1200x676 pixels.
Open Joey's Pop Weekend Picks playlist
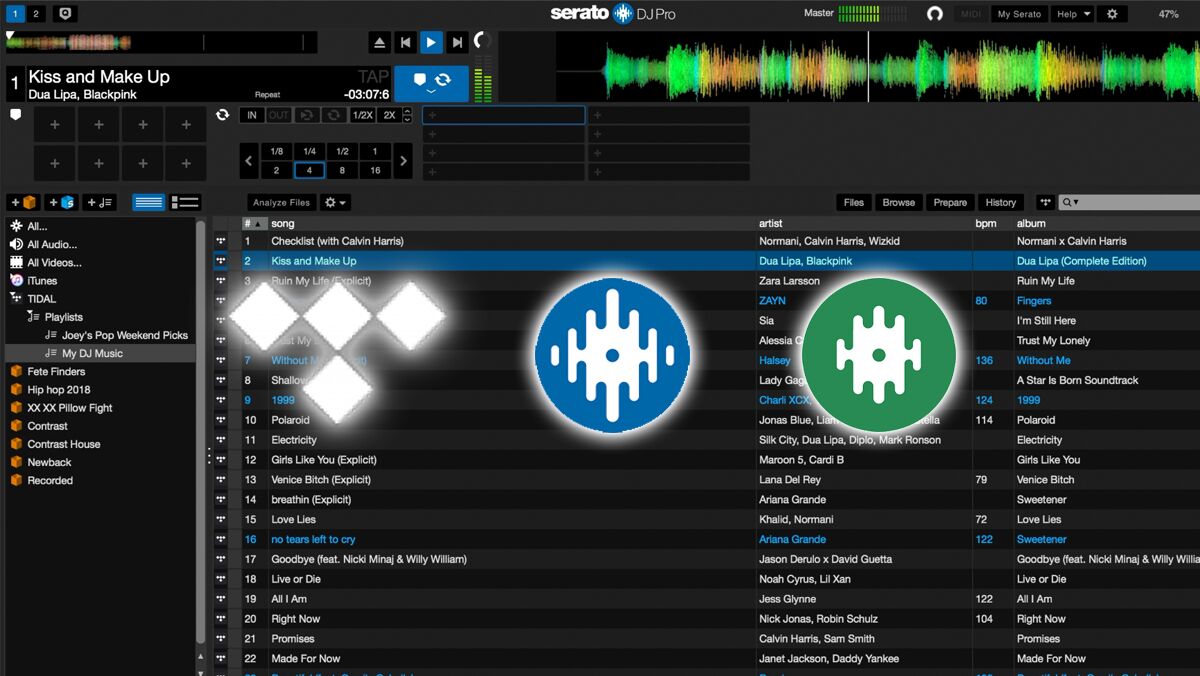coord(125,335)
